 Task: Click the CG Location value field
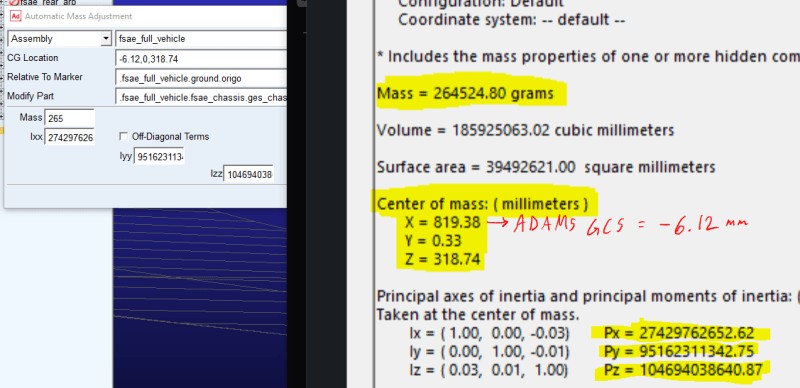coord(201,59)
